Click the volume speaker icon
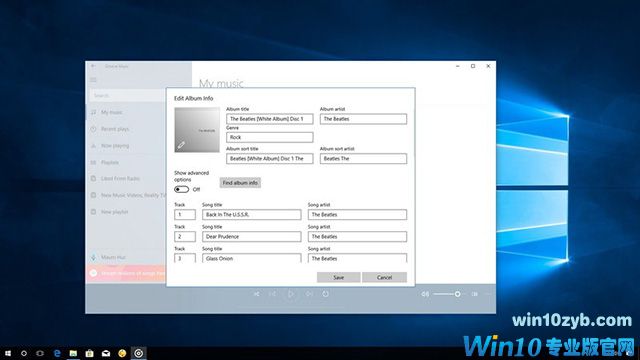 (425, 294)
